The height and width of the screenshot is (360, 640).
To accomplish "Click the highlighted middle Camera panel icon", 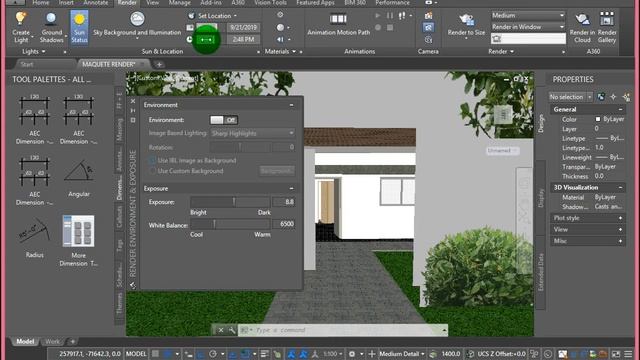I will [428, 27].
